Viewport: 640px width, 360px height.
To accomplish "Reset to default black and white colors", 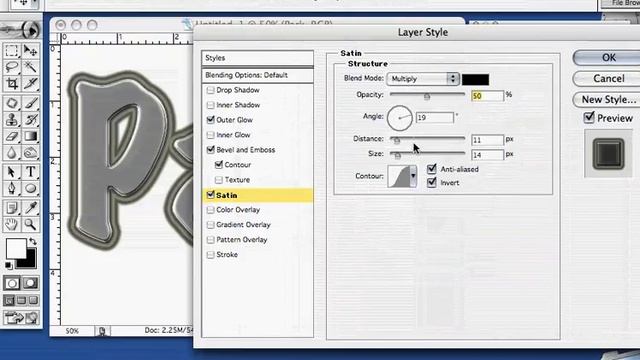I will click(x=9, y=265).
